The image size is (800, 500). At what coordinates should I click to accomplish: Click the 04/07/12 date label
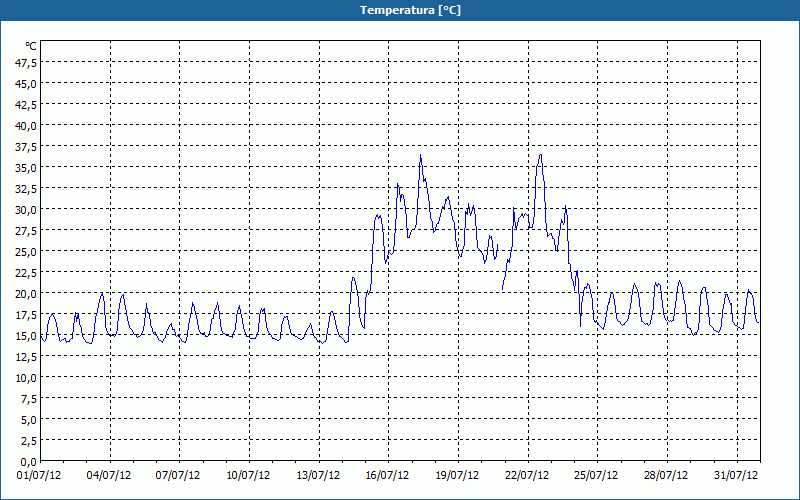[109, 476]
